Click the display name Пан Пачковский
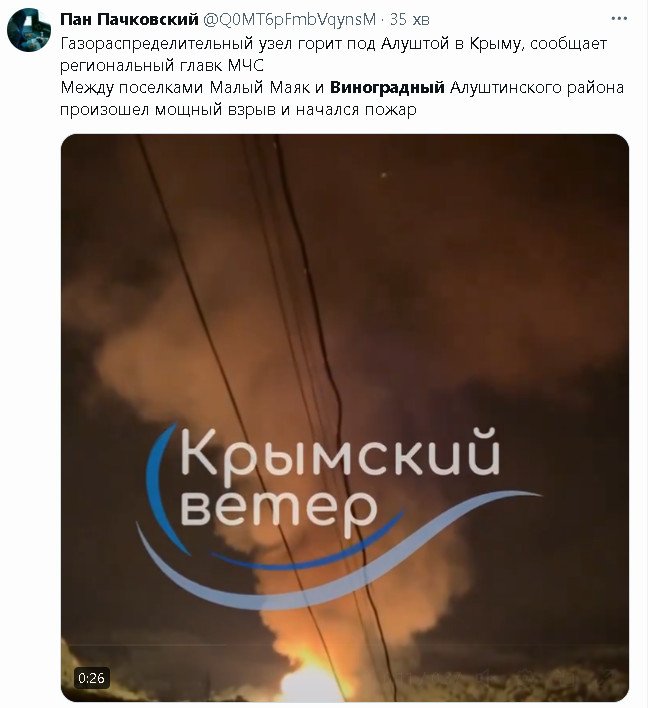The height and width of the screenshot is (708, 656). click(129, 19)
